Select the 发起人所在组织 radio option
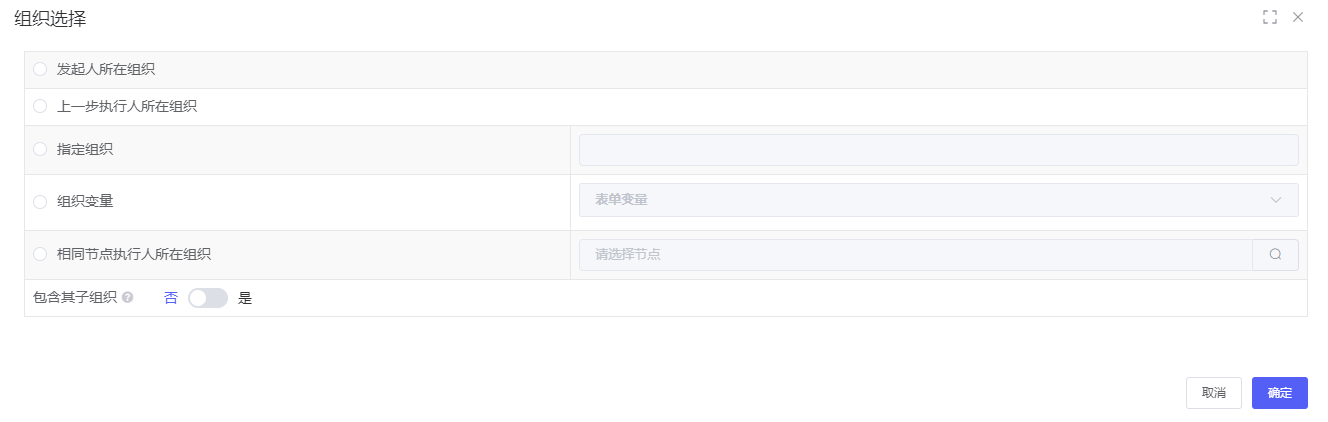The width and height of the screenshot is (1328, 422). coord(40,70)
